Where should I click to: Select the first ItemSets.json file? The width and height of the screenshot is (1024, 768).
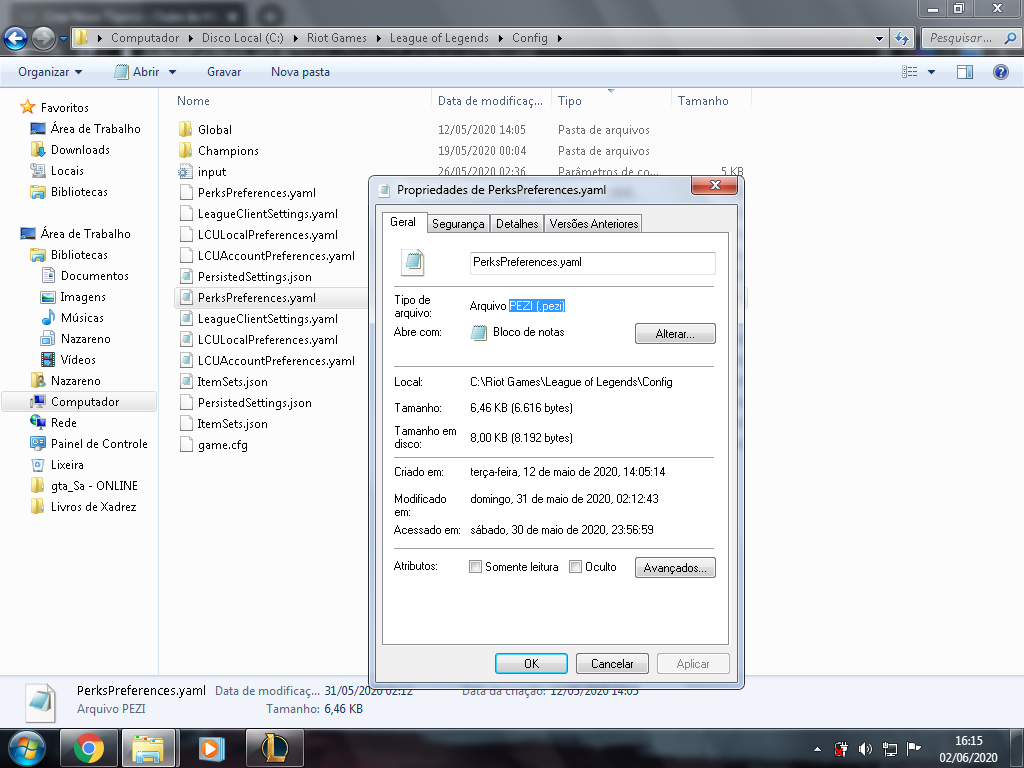coord(223,381)
